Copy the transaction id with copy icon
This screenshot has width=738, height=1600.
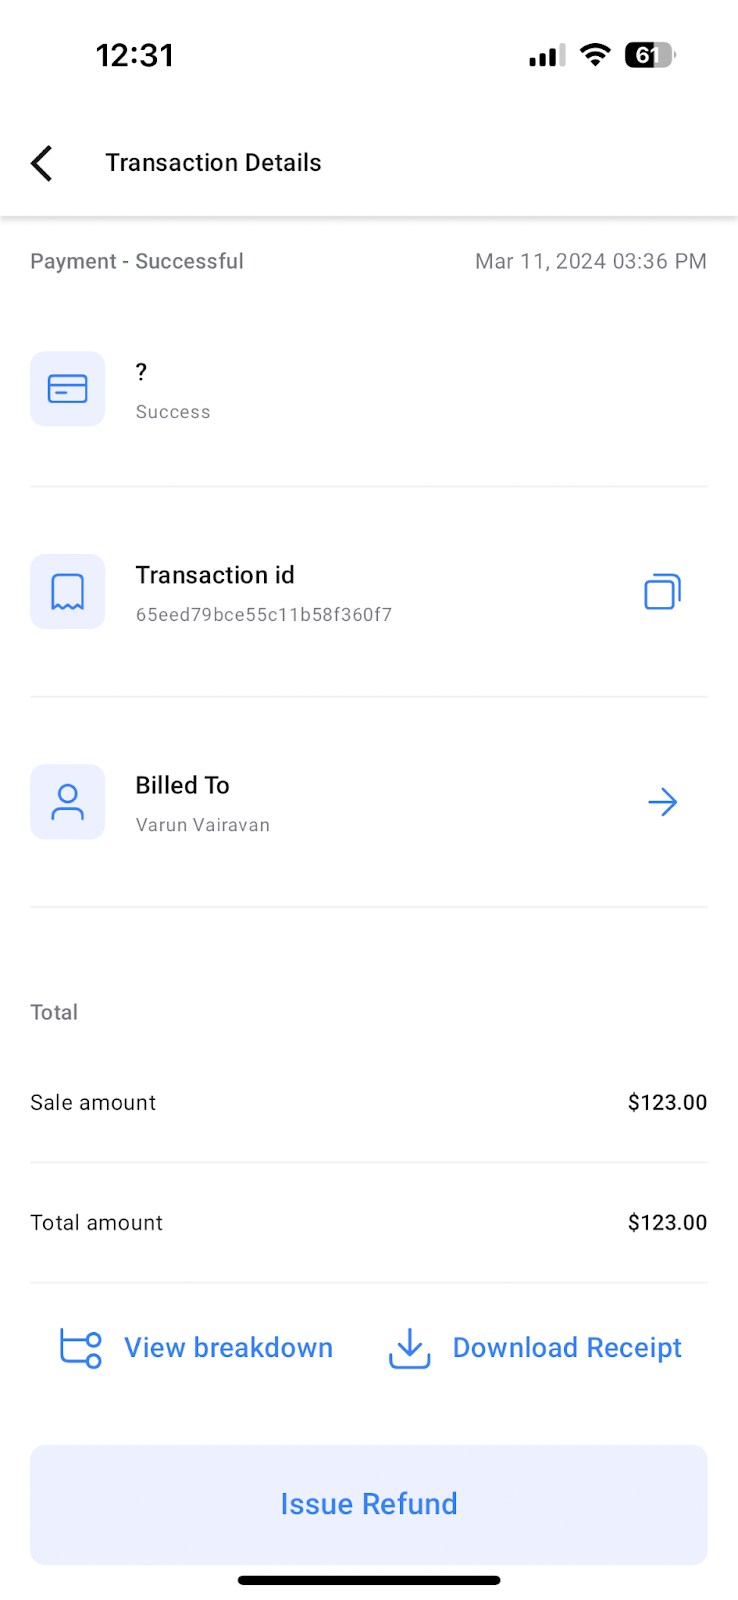[662, 592]
